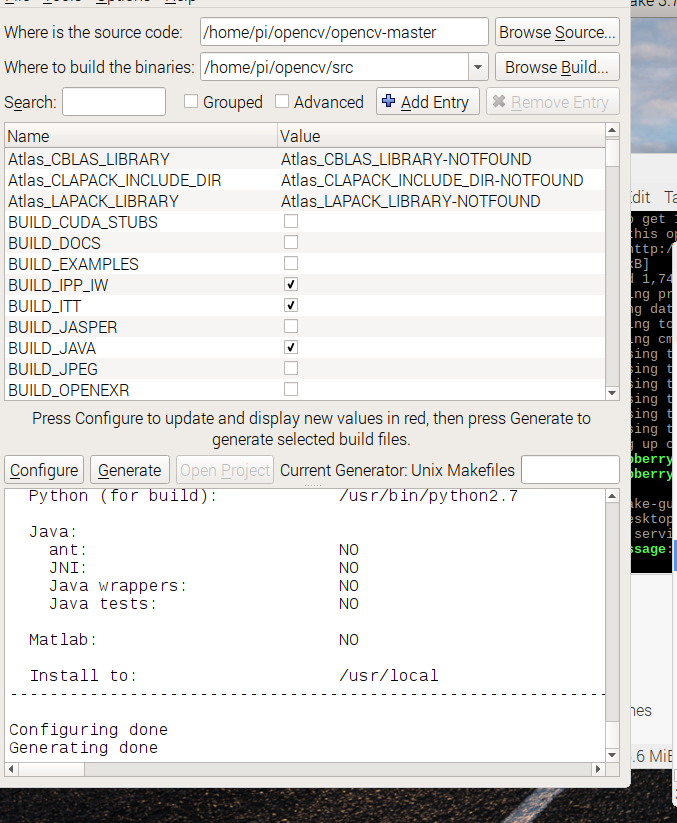Image resolution: width=677 pixels, height=823 pixels.
Task: Click the 'Generating done' log line
Action: tap(83, 747)
